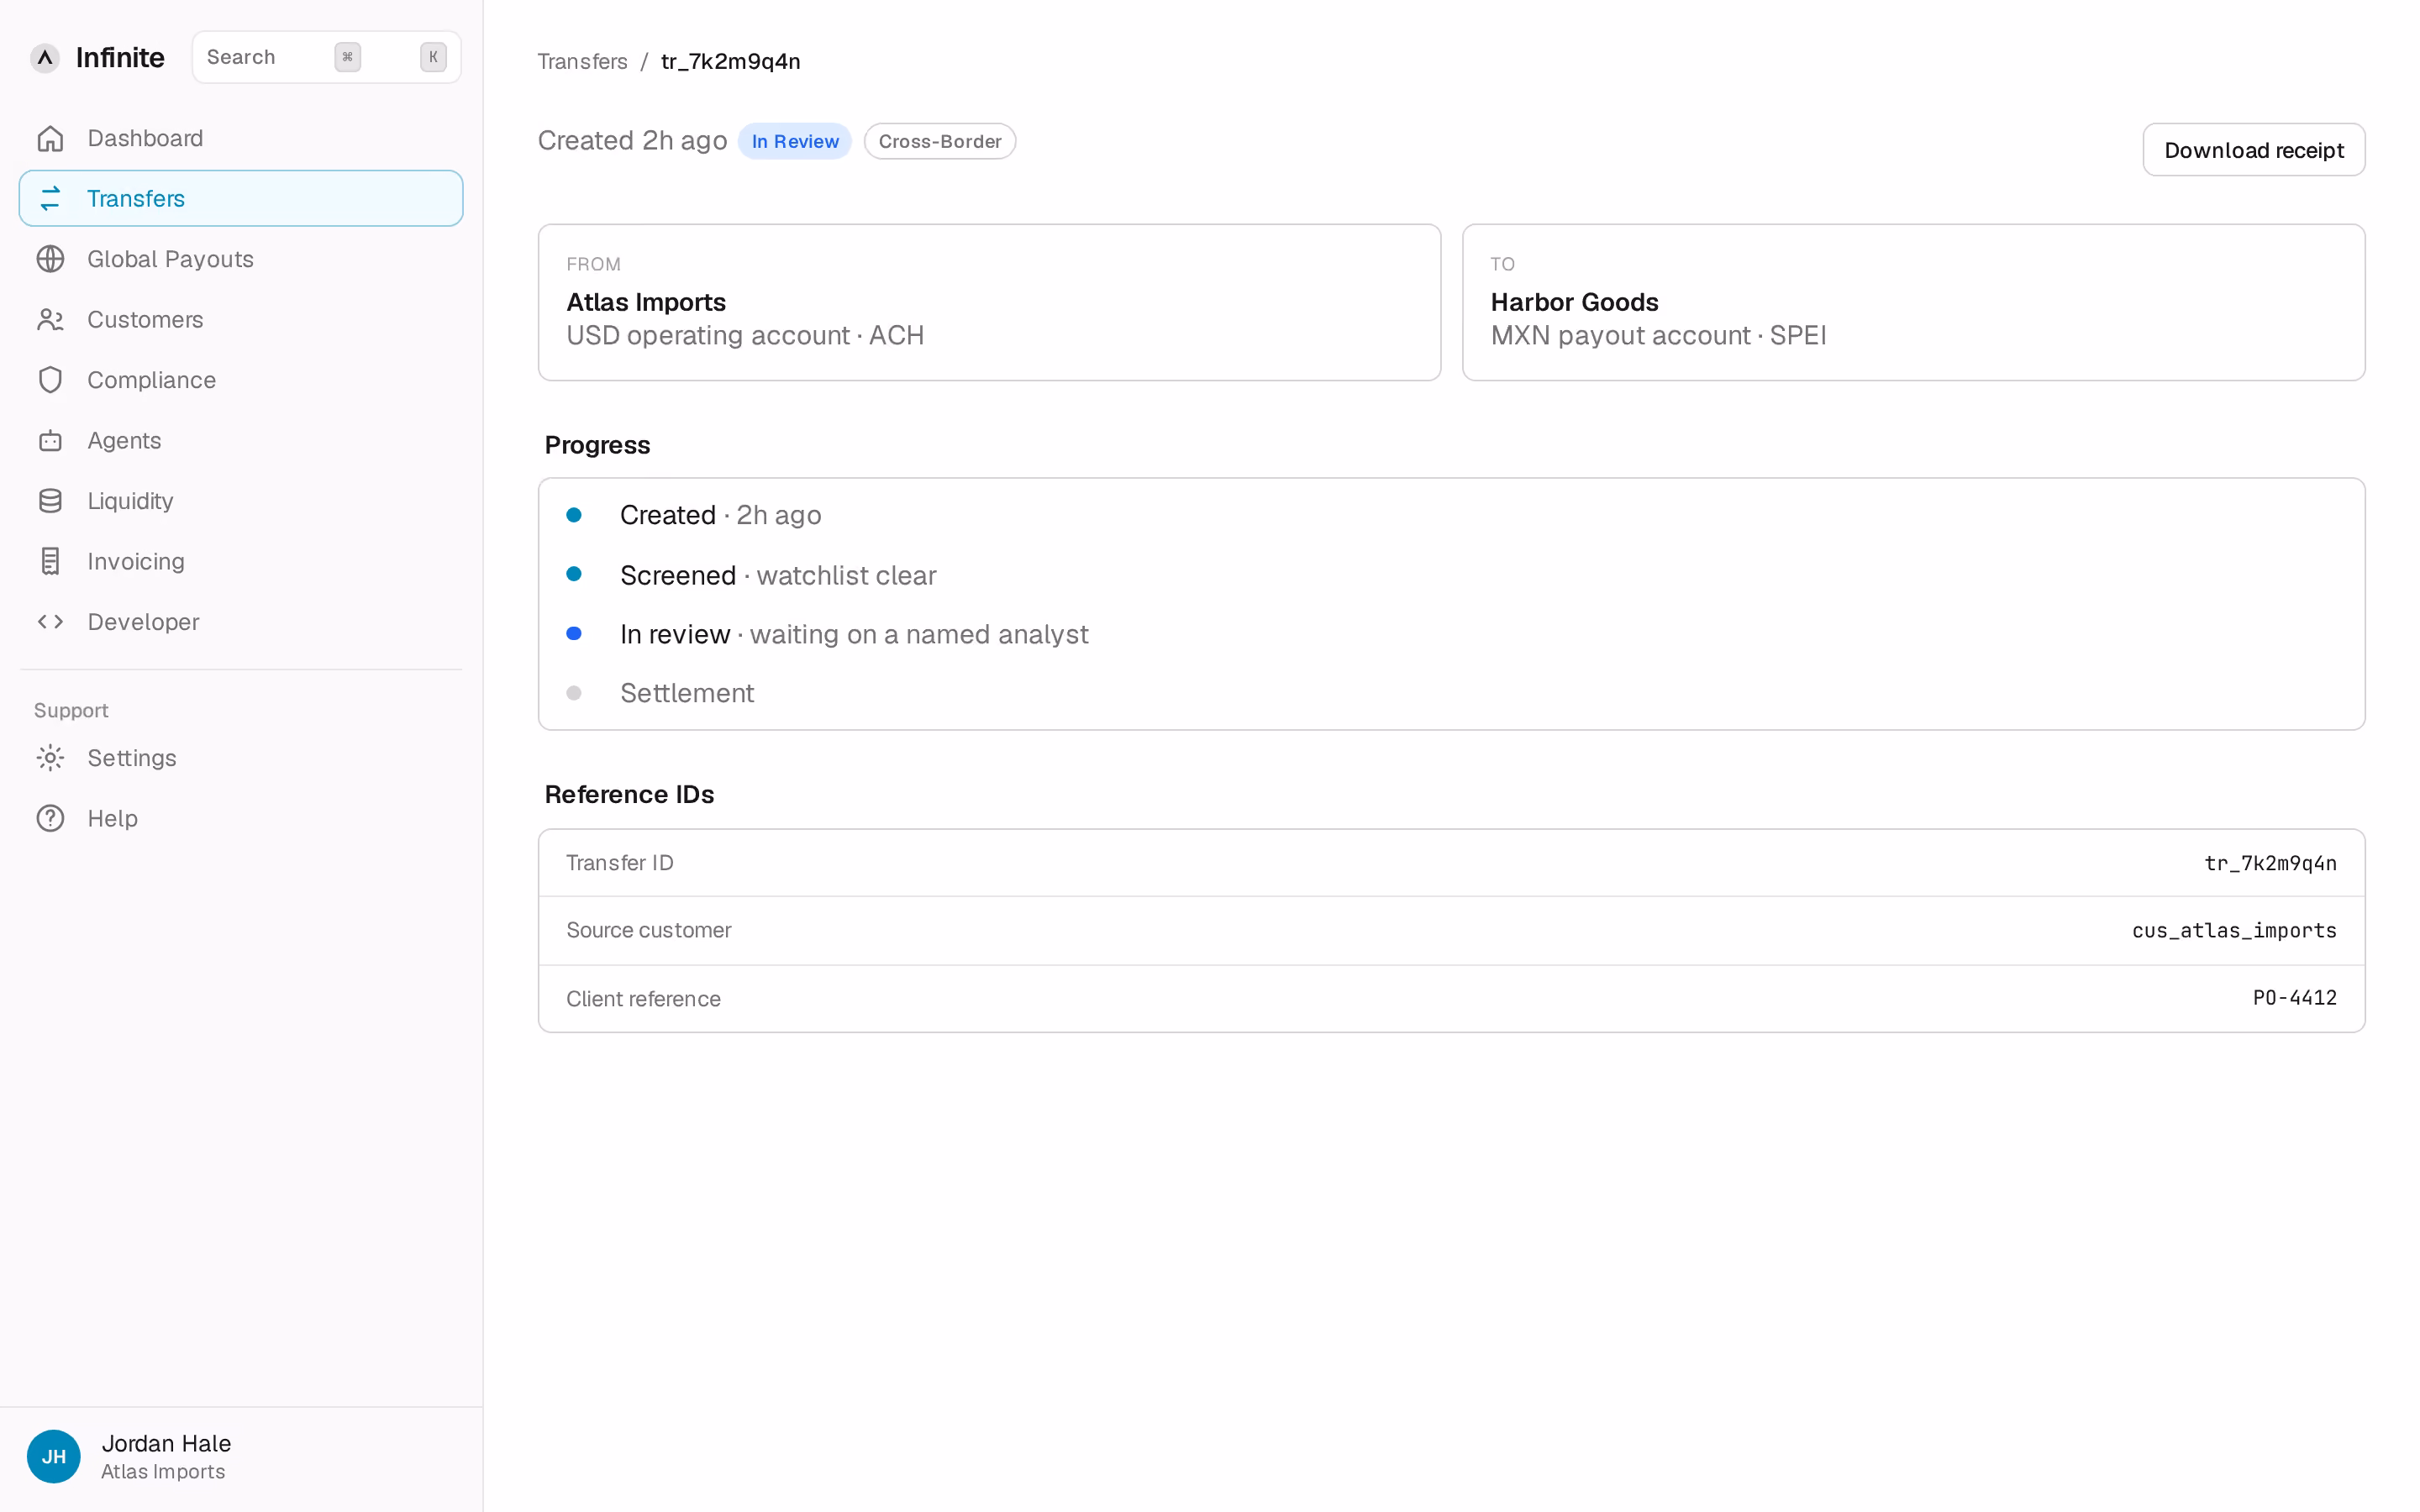Click the Client reference row label

643,999
